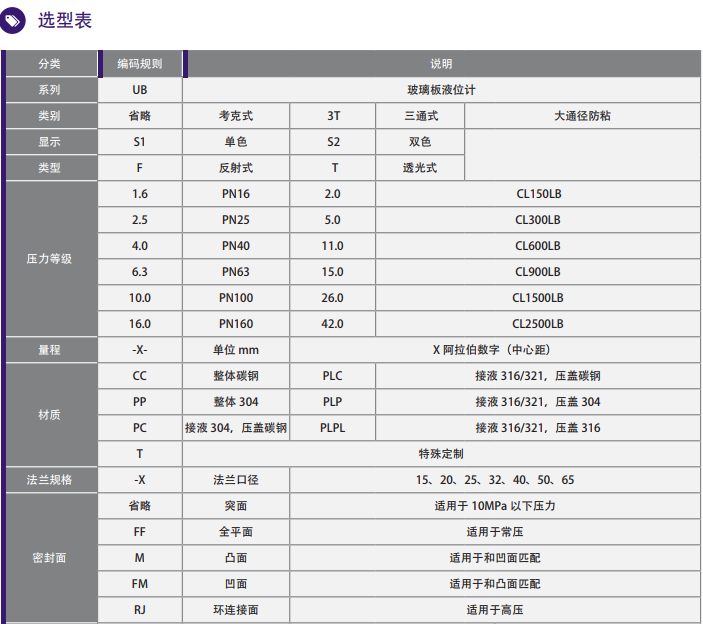Image resolution: width=703 pixels, height=624 pixels.
Task: Click the purple tag icon beside 选型表
Action: click(x=12, y=21)
